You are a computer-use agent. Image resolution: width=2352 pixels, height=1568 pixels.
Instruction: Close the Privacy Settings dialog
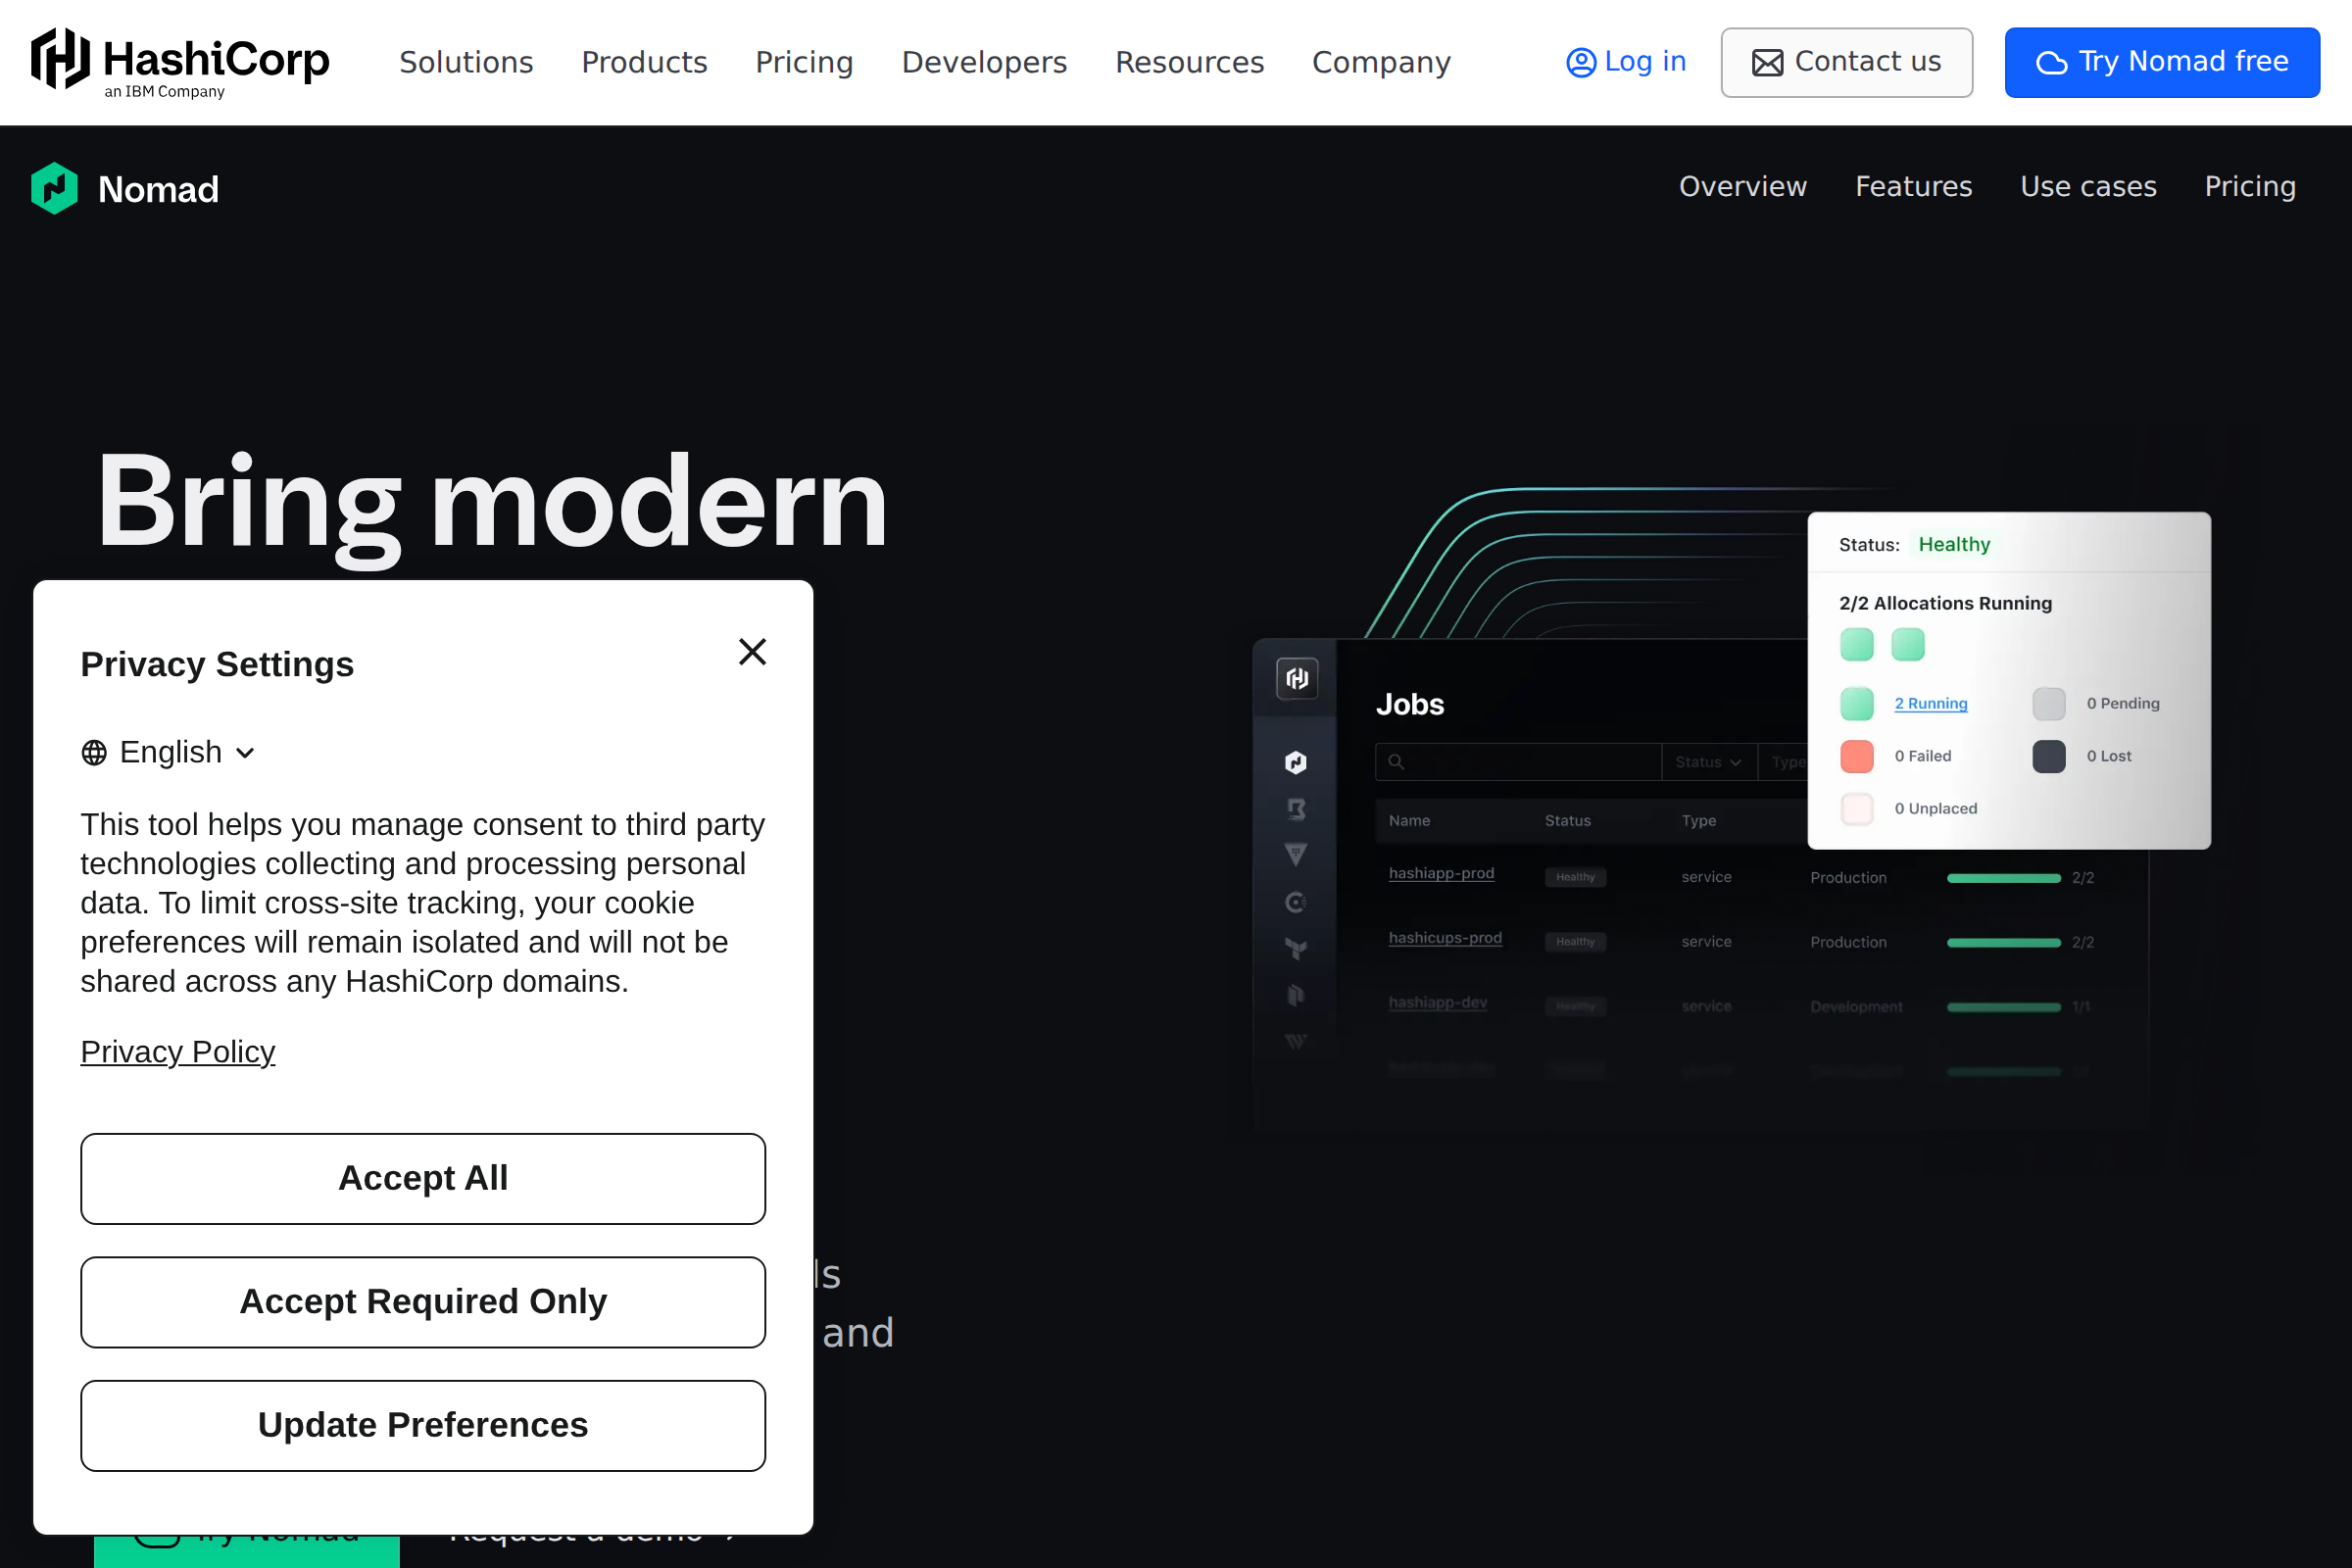pyautogui.click(x=752, y=652)
